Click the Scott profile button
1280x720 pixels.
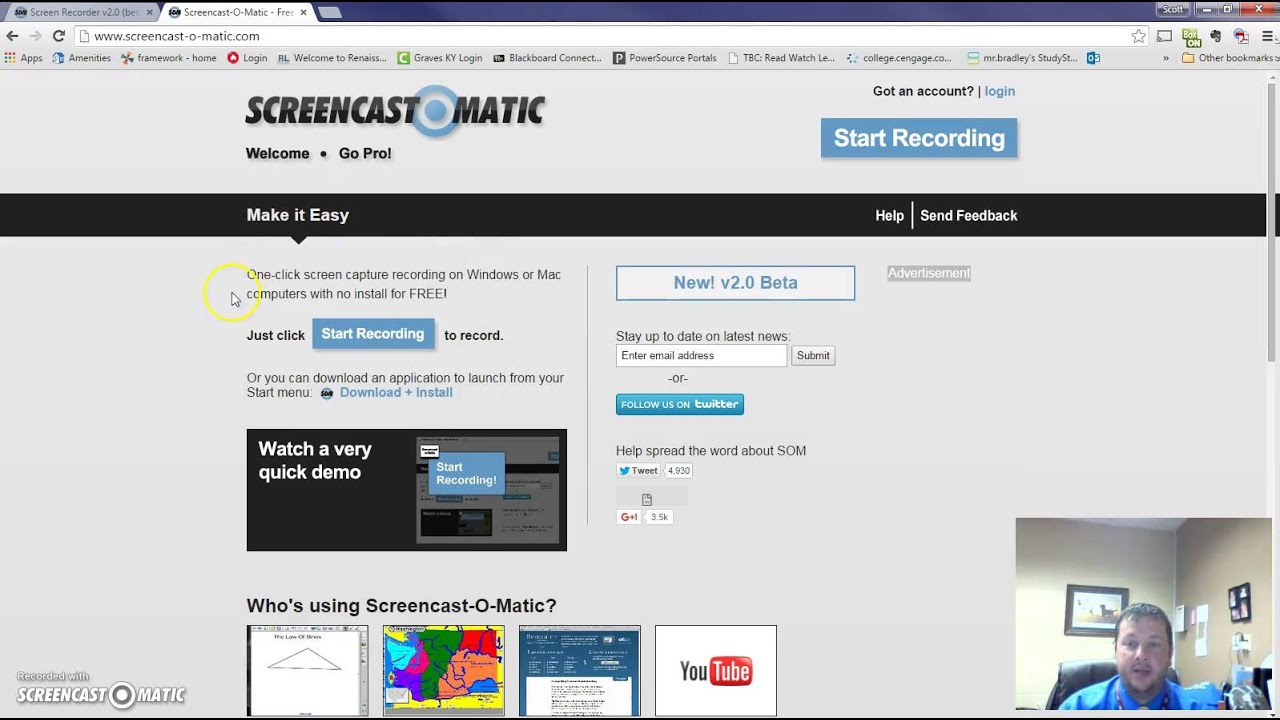(x=1173, y=8)
